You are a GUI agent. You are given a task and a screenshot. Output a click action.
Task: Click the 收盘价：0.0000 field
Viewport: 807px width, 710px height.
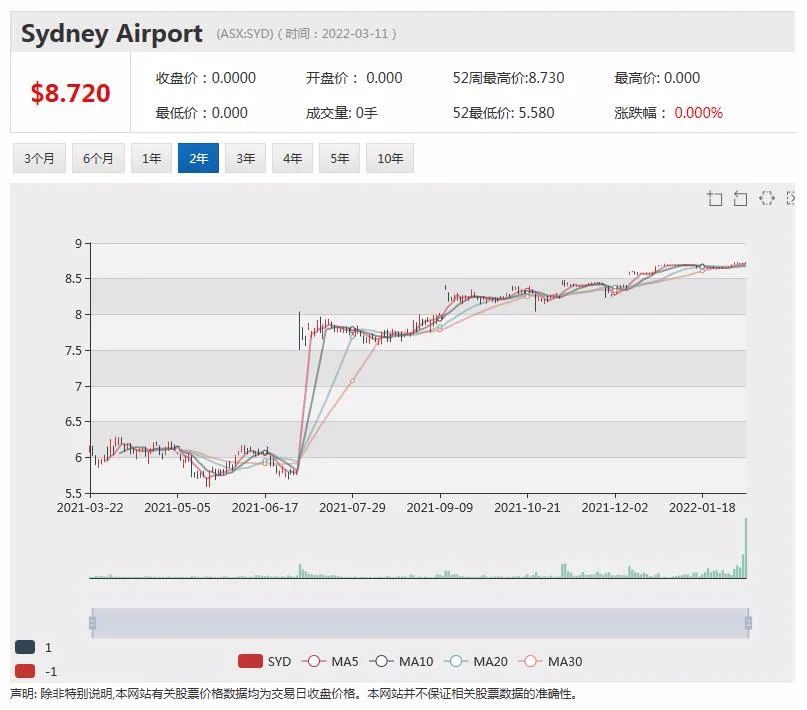206,78
